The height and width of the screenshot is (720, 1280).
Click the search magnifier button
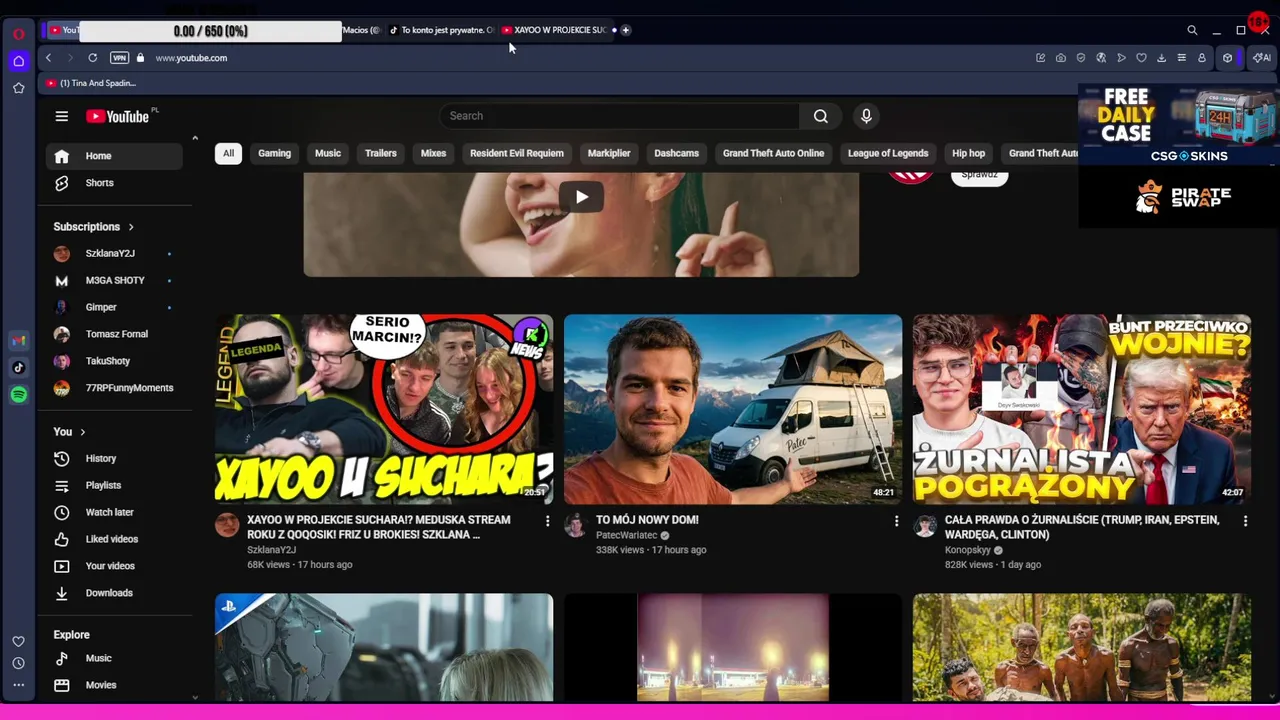tap(820, 116)
